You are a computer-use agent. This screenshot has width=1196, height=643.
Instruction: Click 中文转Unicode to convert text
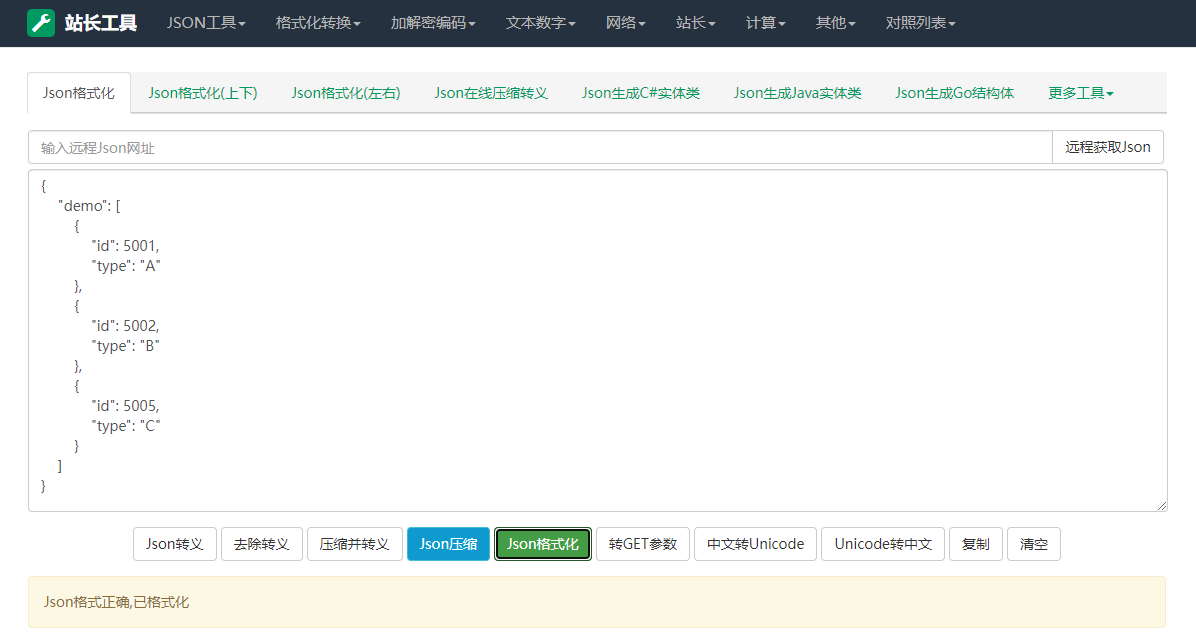click(755, 544)
